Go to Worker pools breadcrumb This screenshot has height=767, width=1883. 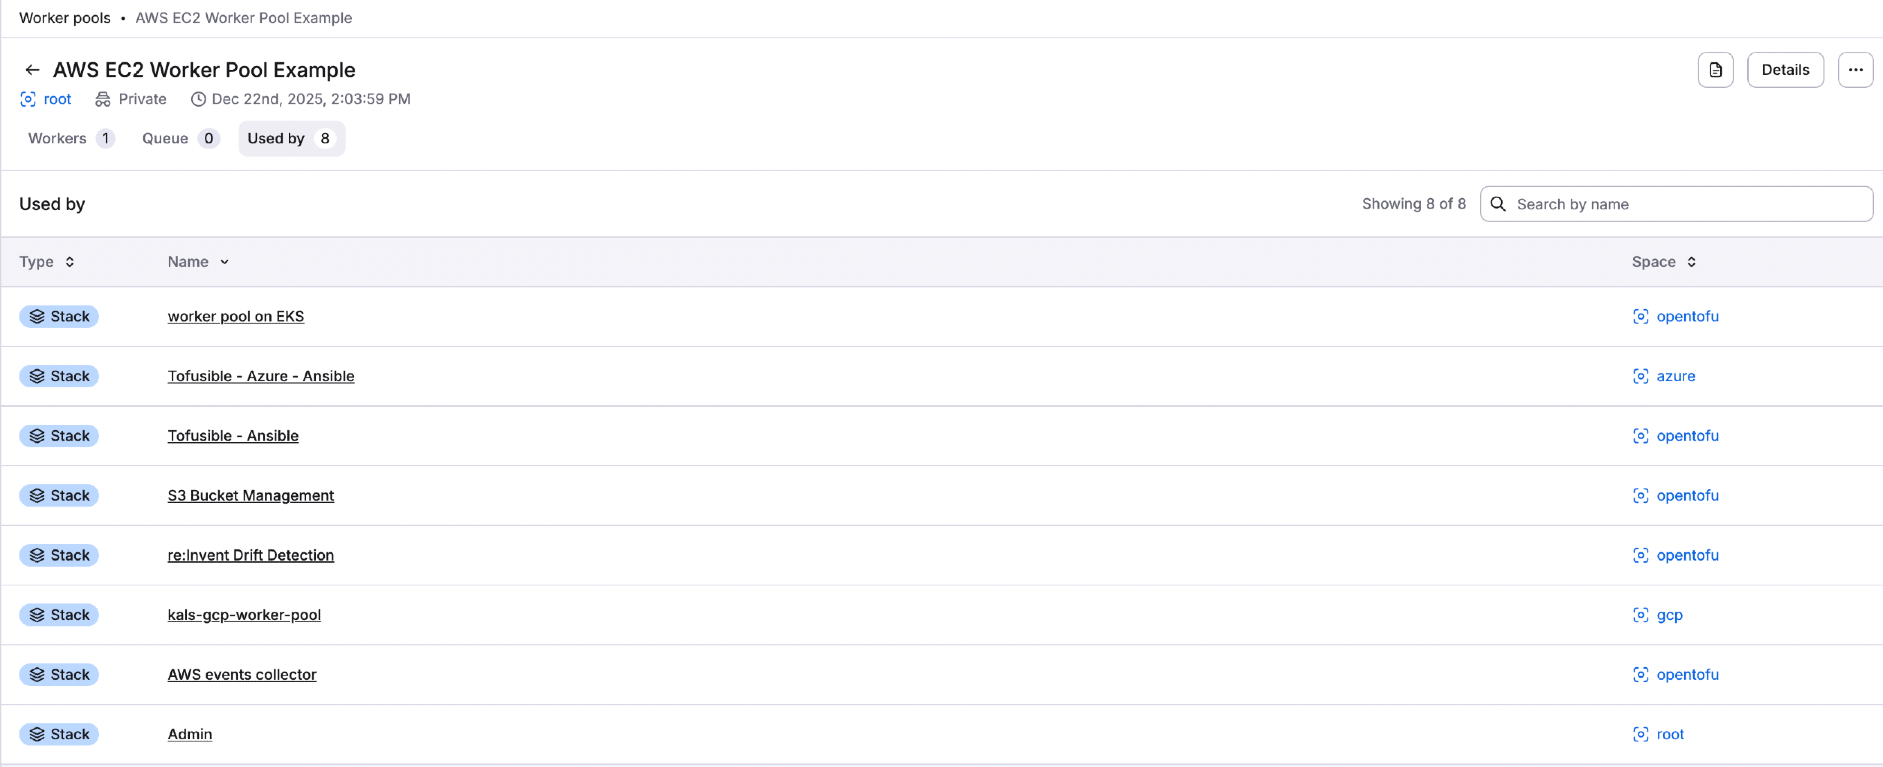(65, 18)
